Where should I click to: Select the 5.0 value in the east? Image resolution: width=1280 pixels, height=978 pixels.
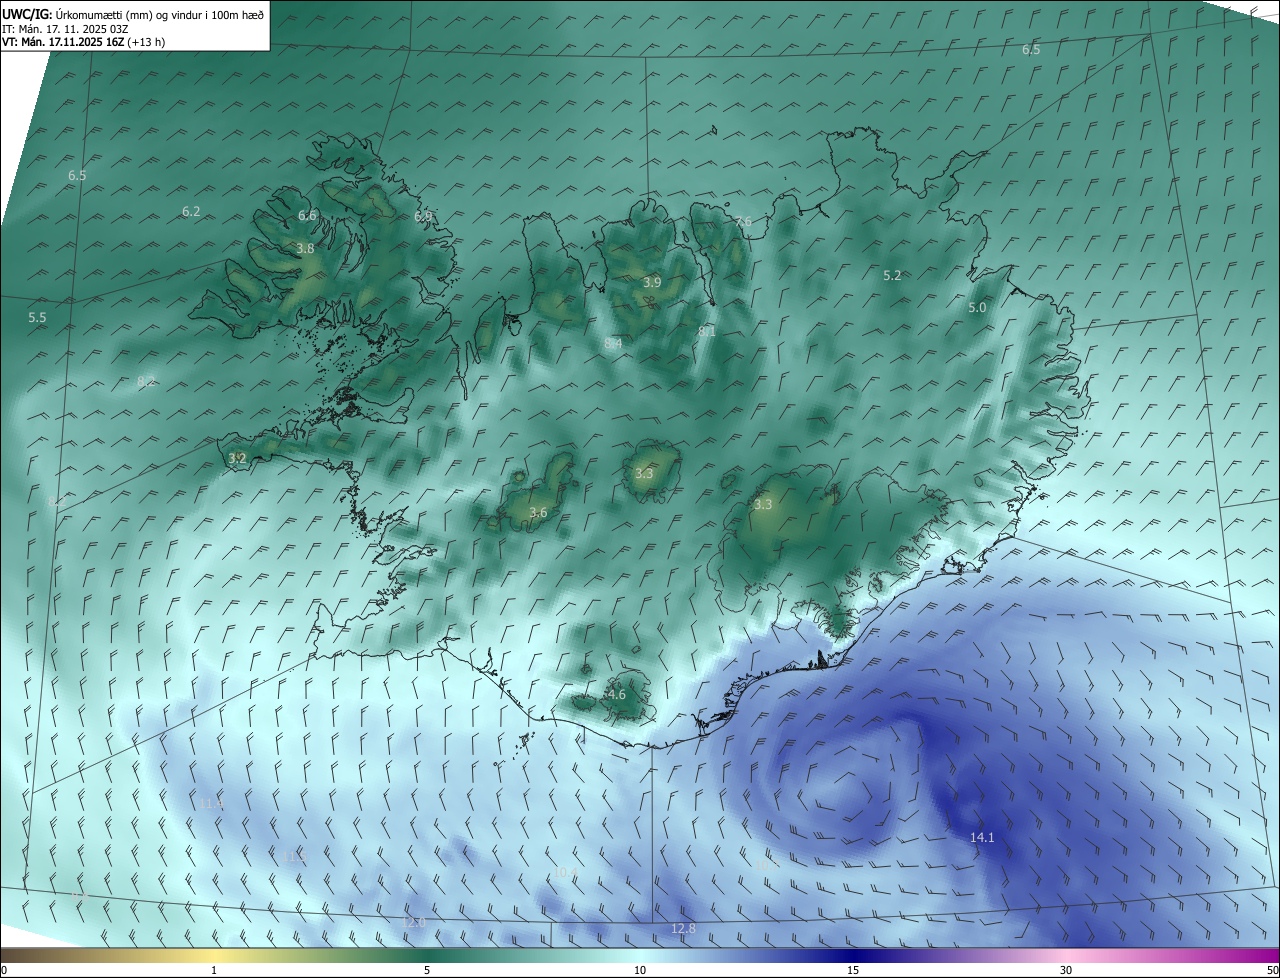tap(977, 308)
